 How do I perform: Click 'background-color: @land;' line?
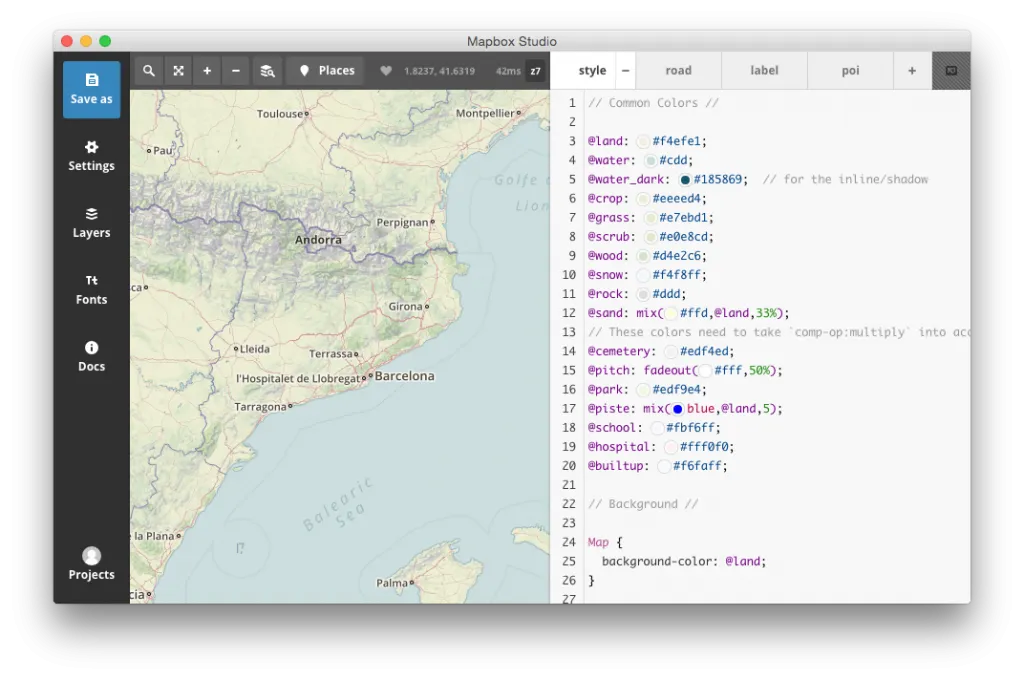pos(683,561)
